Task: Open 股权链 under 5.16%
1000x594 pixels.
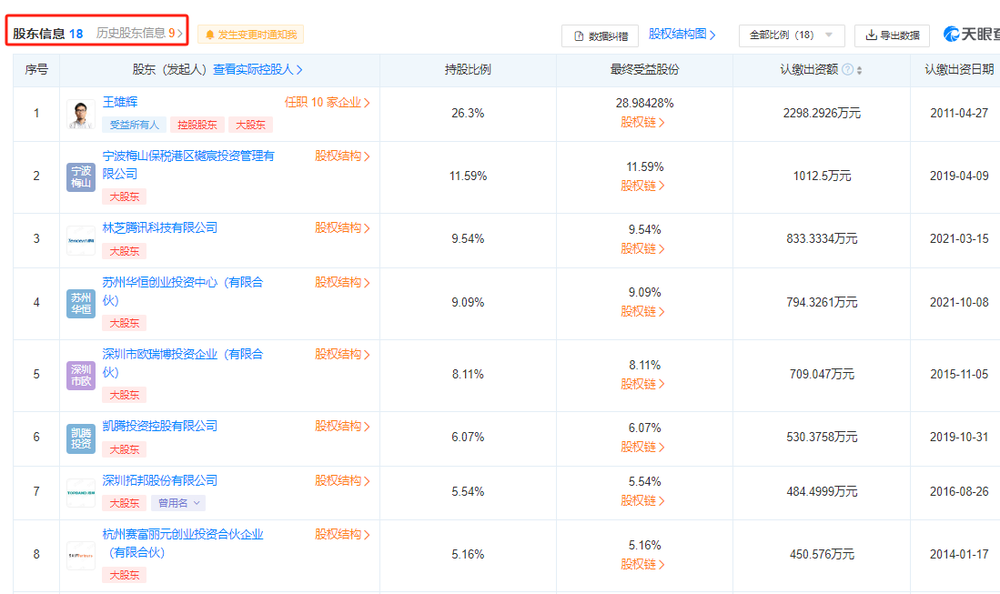Action: click(x=643, y=564)
